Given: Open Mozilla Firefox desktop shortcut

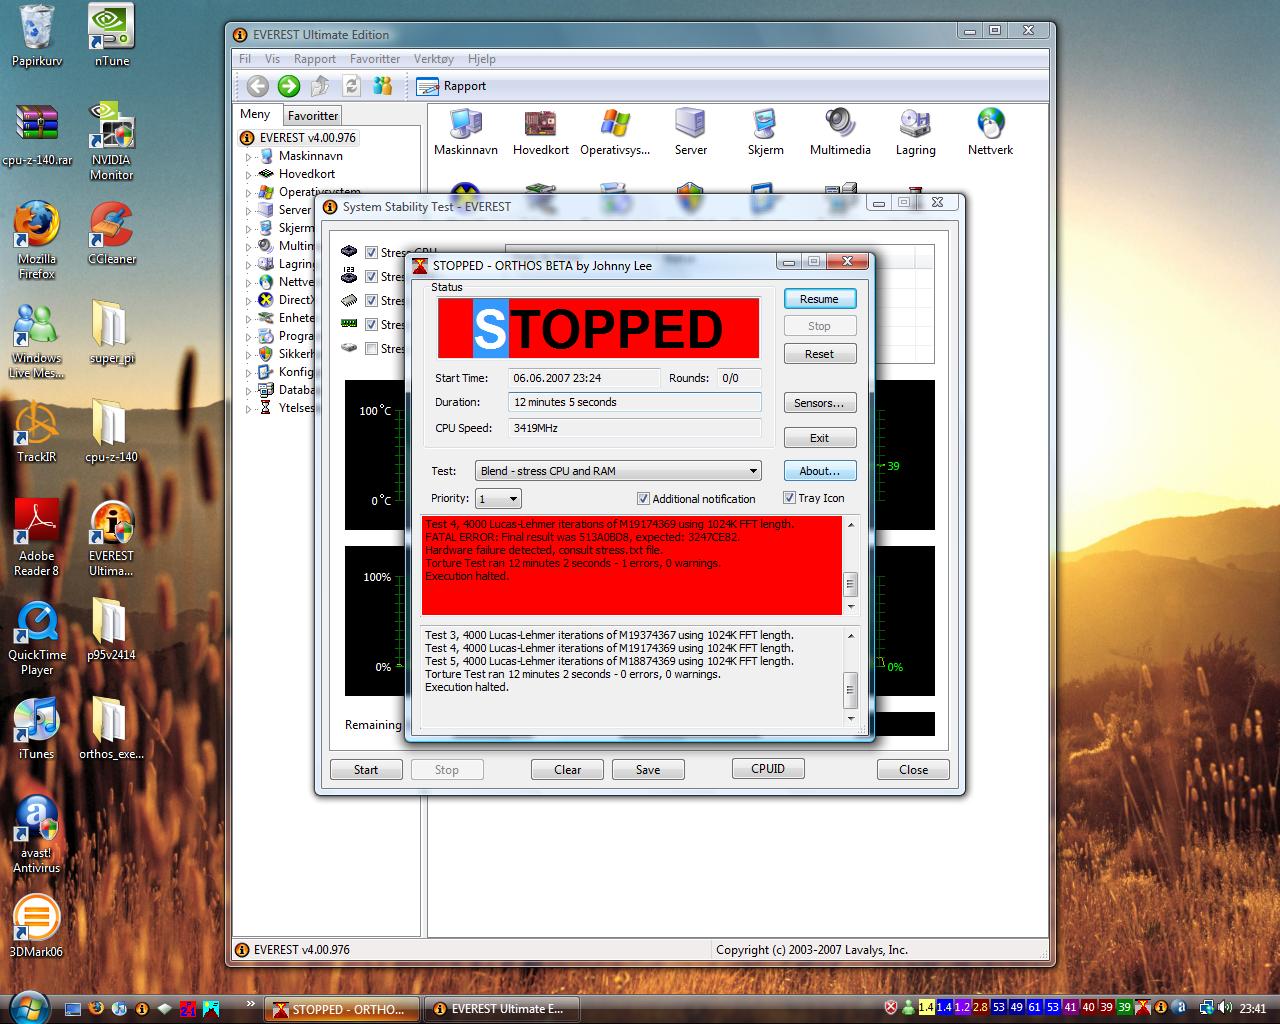Looking at the screenshot, I should coord(37,240).
